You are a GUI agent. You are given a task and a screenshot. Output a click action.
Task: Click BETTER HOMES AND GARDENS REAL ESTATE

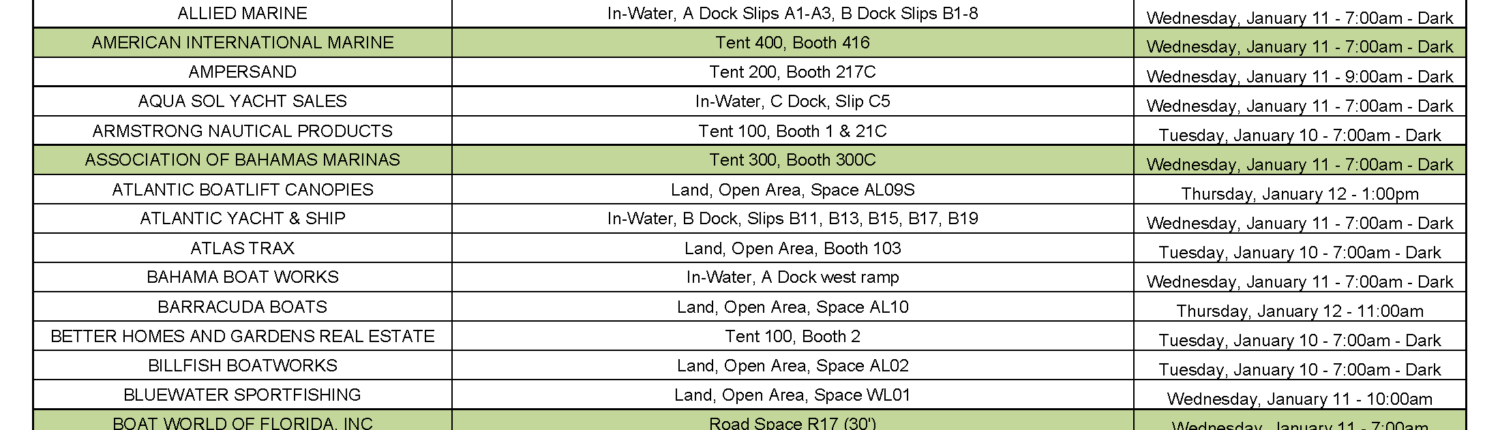point(242,336)
